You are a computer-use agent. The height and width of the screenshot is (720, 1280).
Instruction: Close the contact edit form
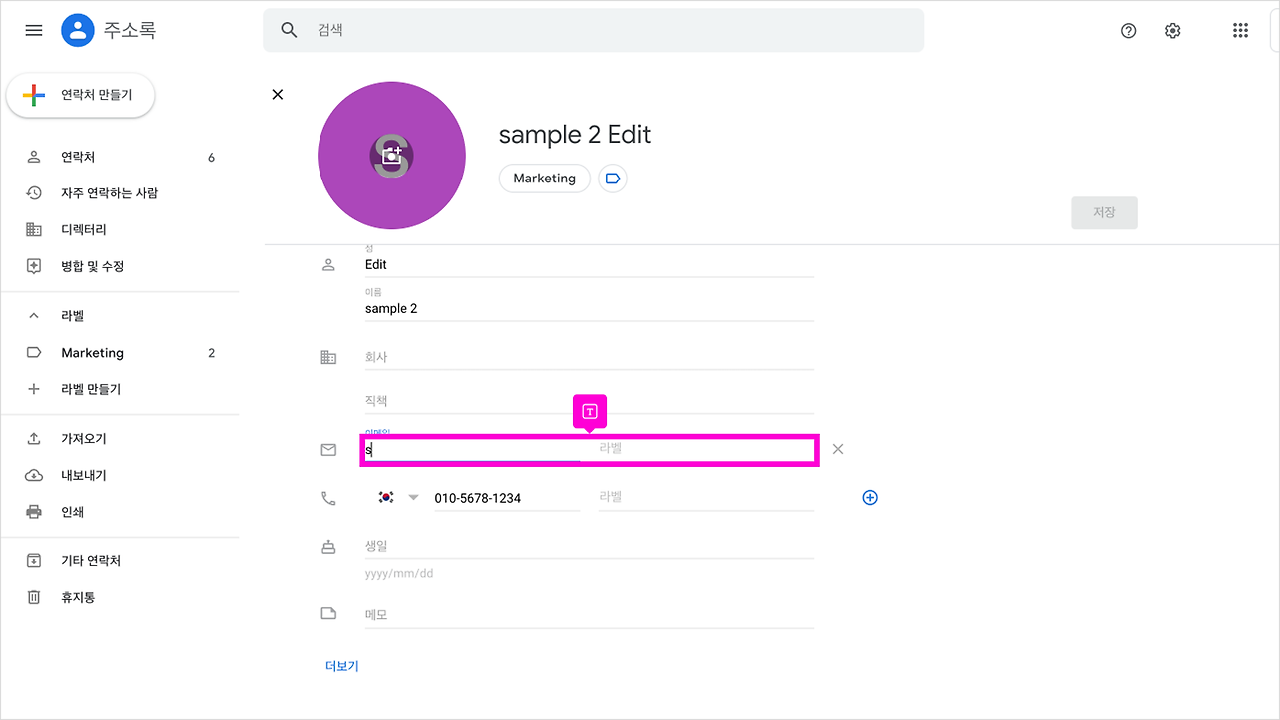pyautogui.click(x=278, y=94)
